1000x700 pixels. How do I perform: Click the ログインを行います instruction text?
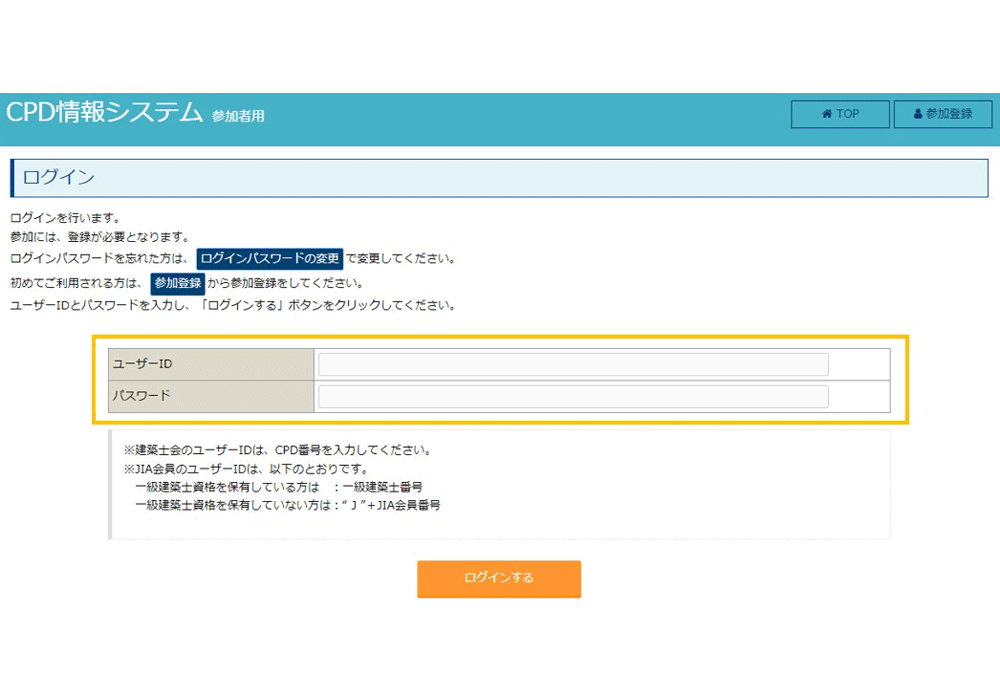65,218
